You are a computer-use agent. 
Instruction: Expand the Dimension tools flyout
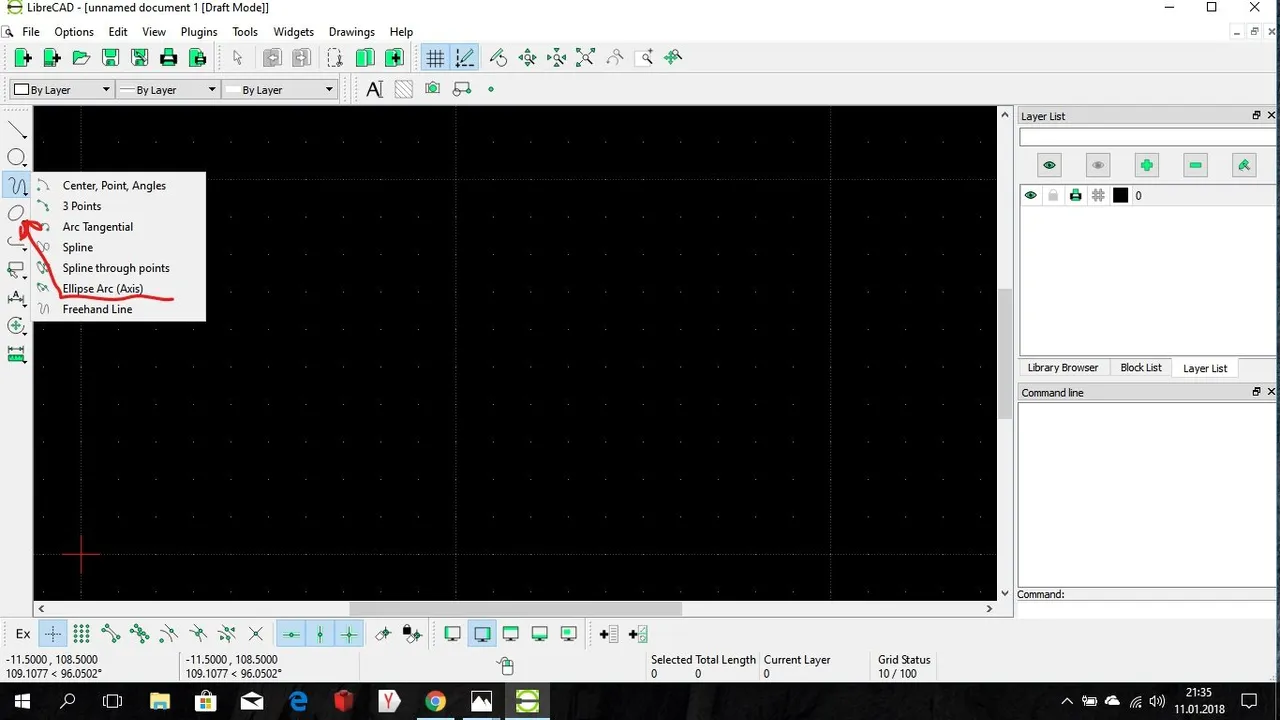17,298
